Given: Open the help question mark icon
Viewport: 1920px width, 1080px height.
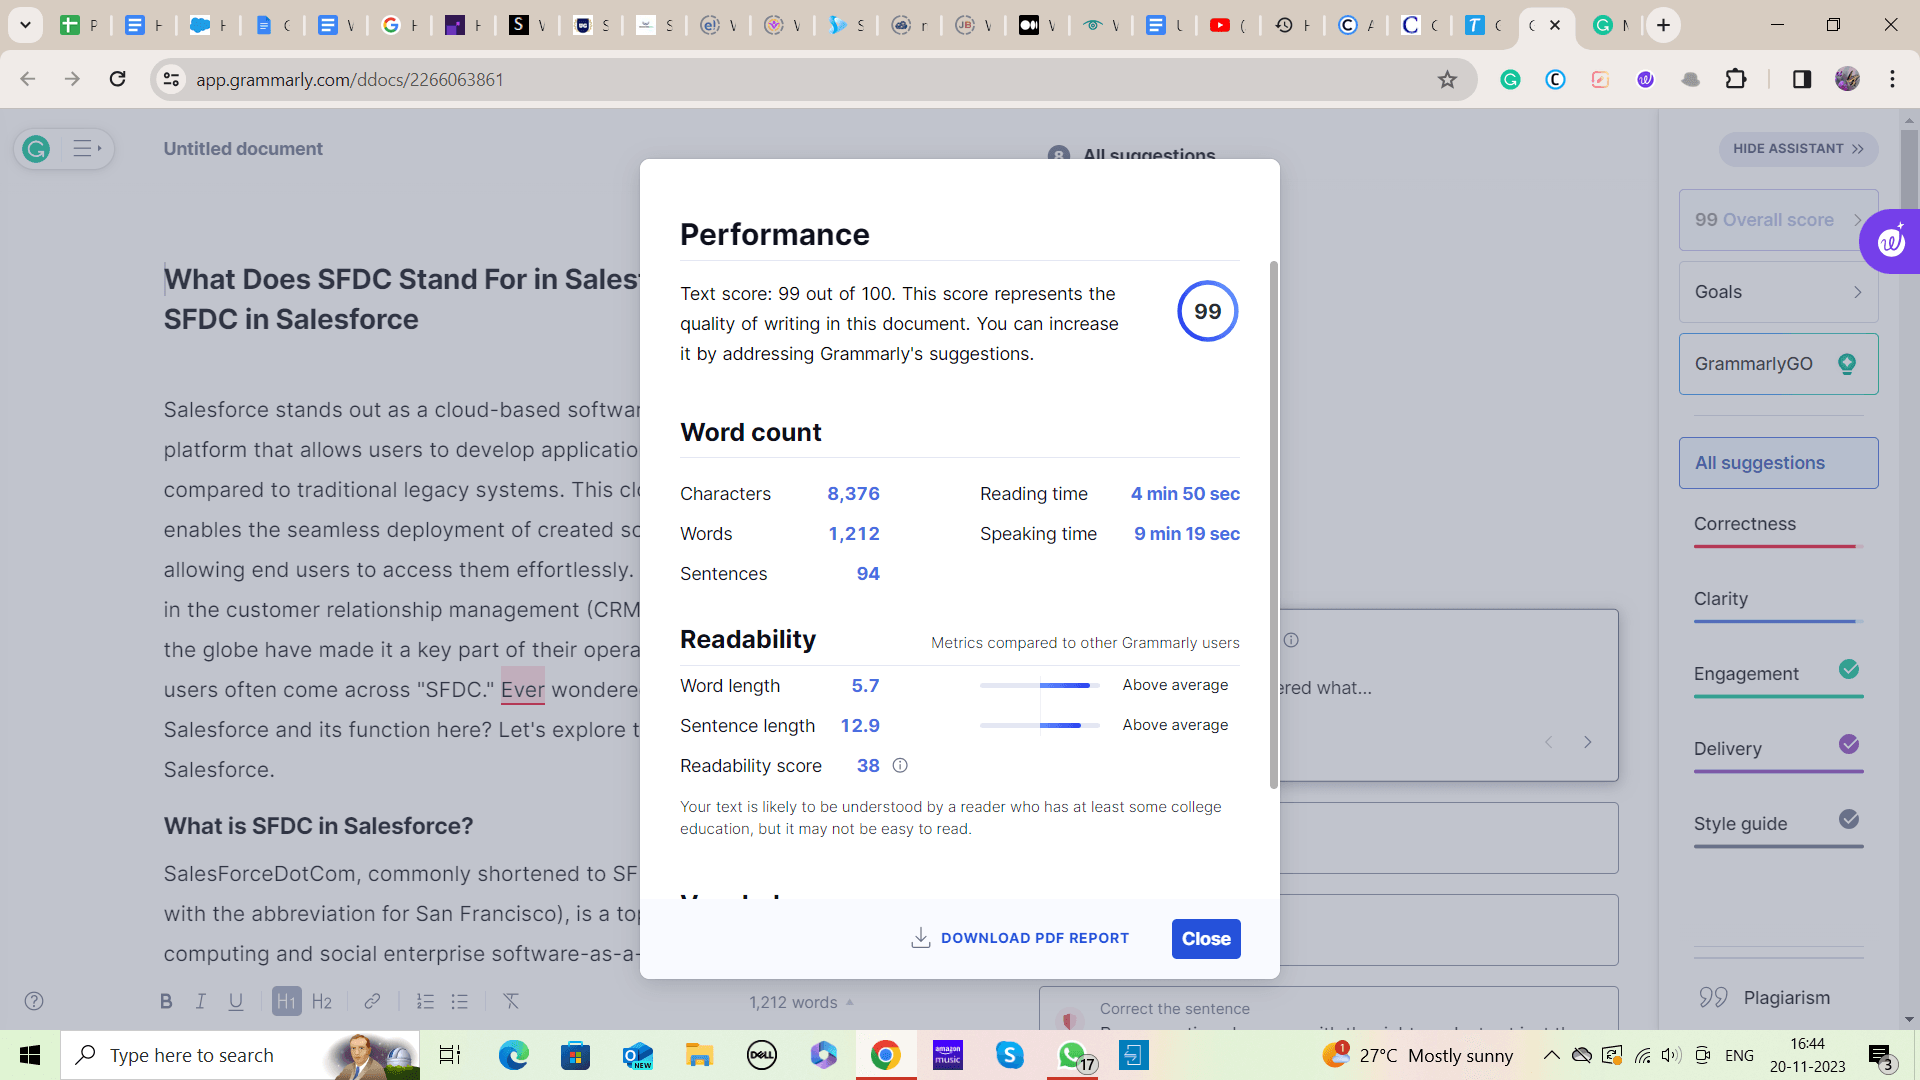Looking at the screenshot, I should (34, 1001).
